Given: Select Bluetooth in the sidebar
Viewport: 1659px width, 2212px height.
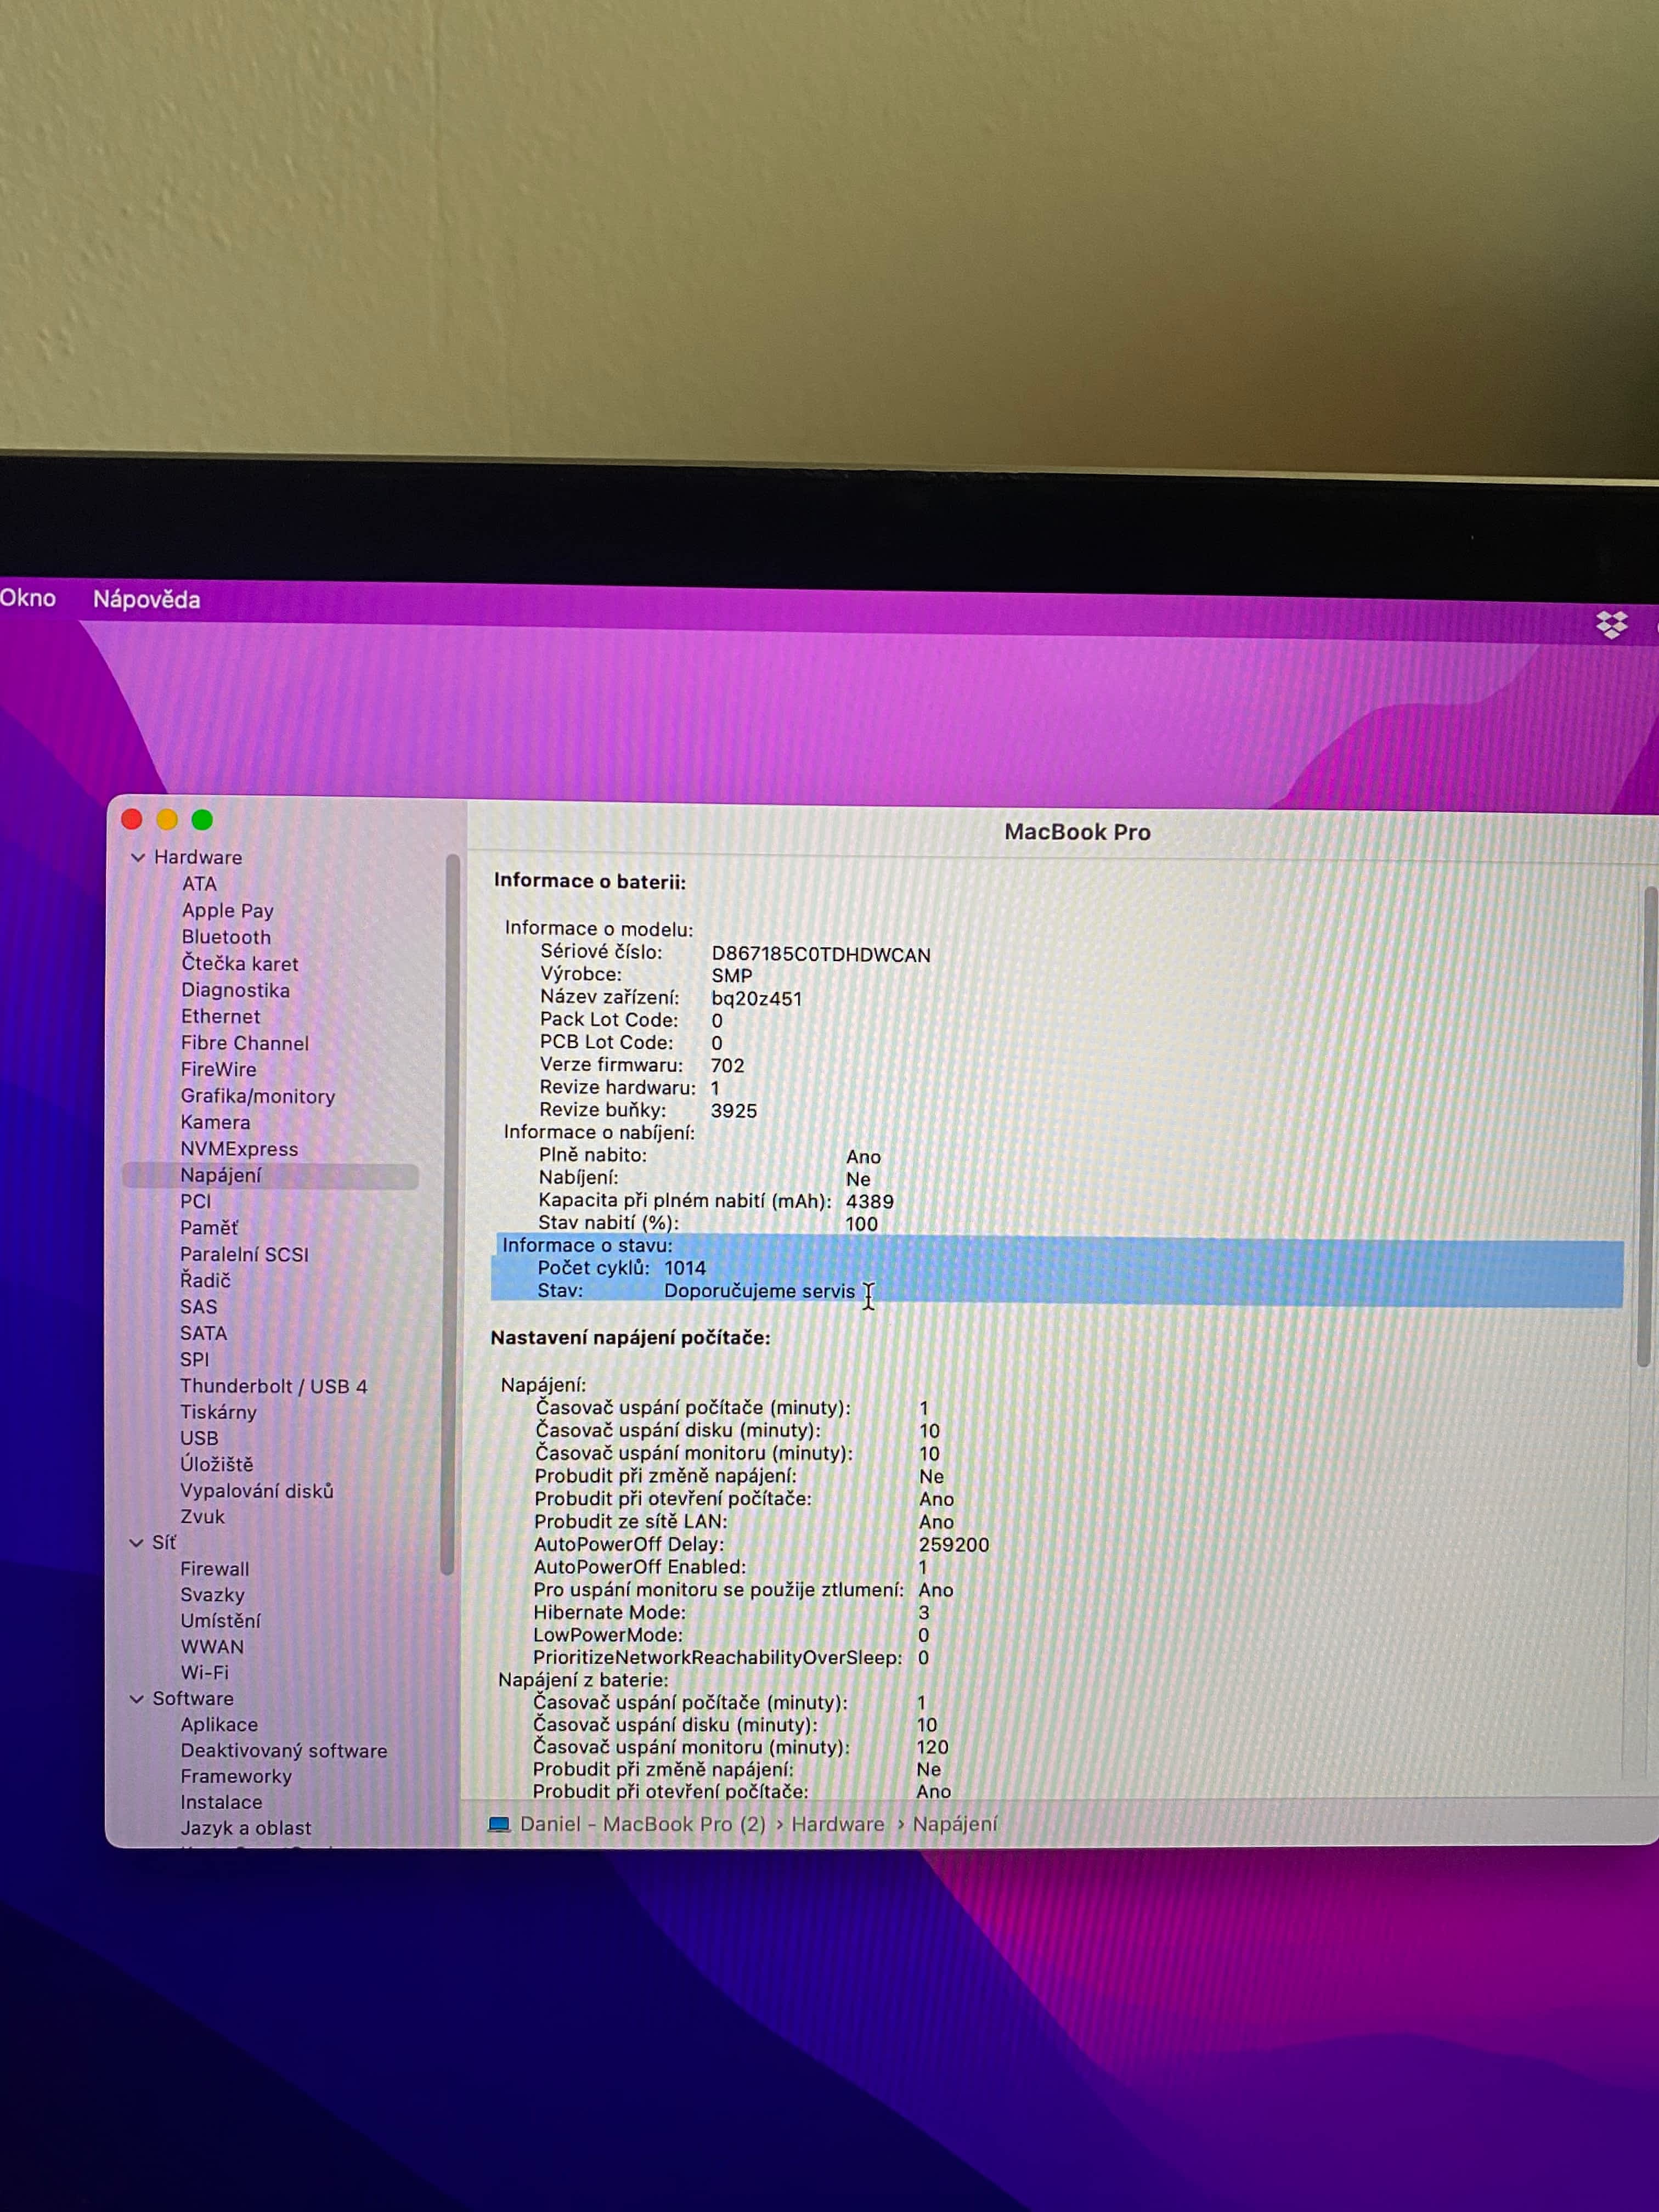Looking at the screenshot, I should (x=226, y=937).
